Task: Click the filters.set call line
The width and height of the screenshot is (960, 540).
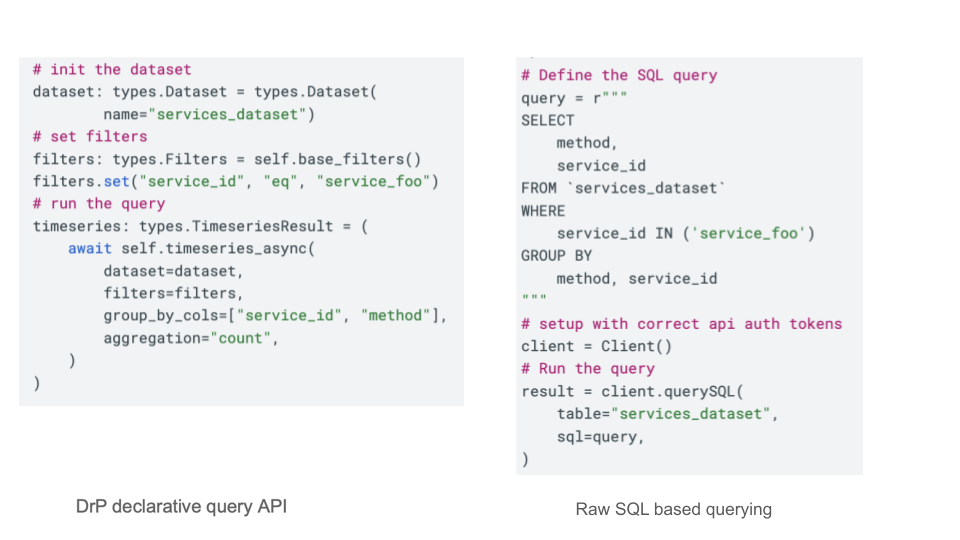Action: tap(235, 182)
